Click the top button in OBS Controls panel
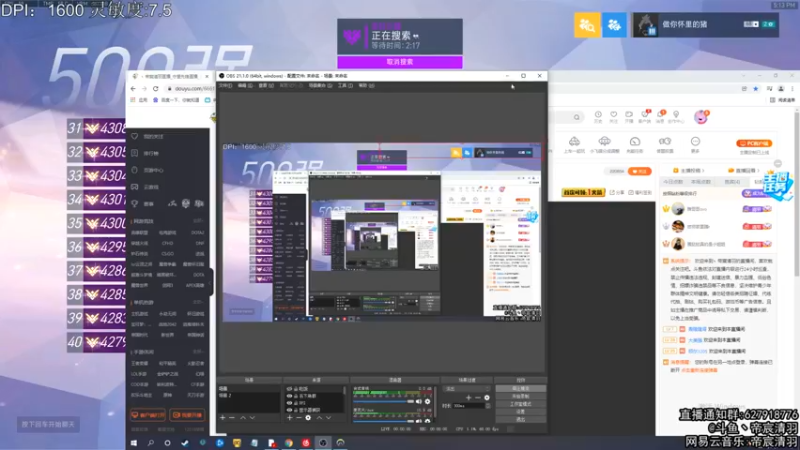 [x=520, y=389]
